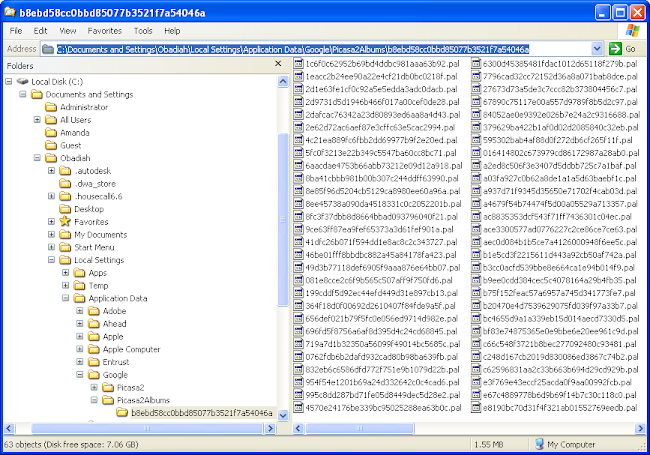650x455 pixels.
Task: Click the file icon of 1eacc2b24ee90a22e4cf21db0bc0218f.pal
Action: point(298,76)
